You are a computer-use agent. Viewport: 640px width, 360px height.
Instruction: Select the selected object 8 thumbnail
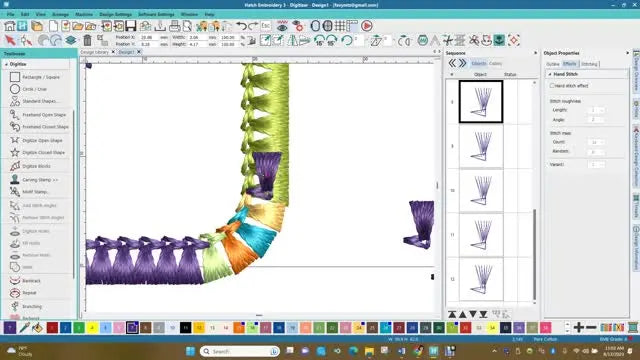point(481,102)
